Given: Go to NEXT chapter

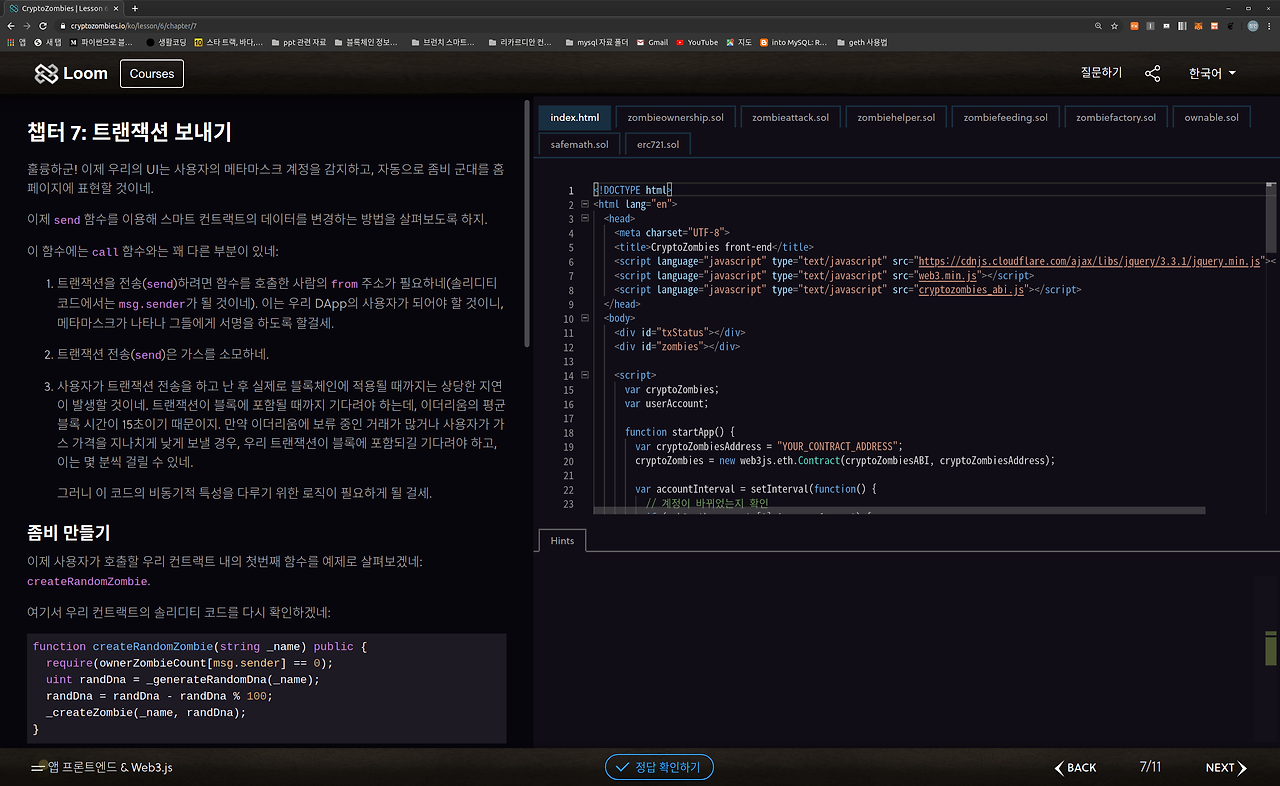Looking at the screenshot, I should coord(1226,768).
